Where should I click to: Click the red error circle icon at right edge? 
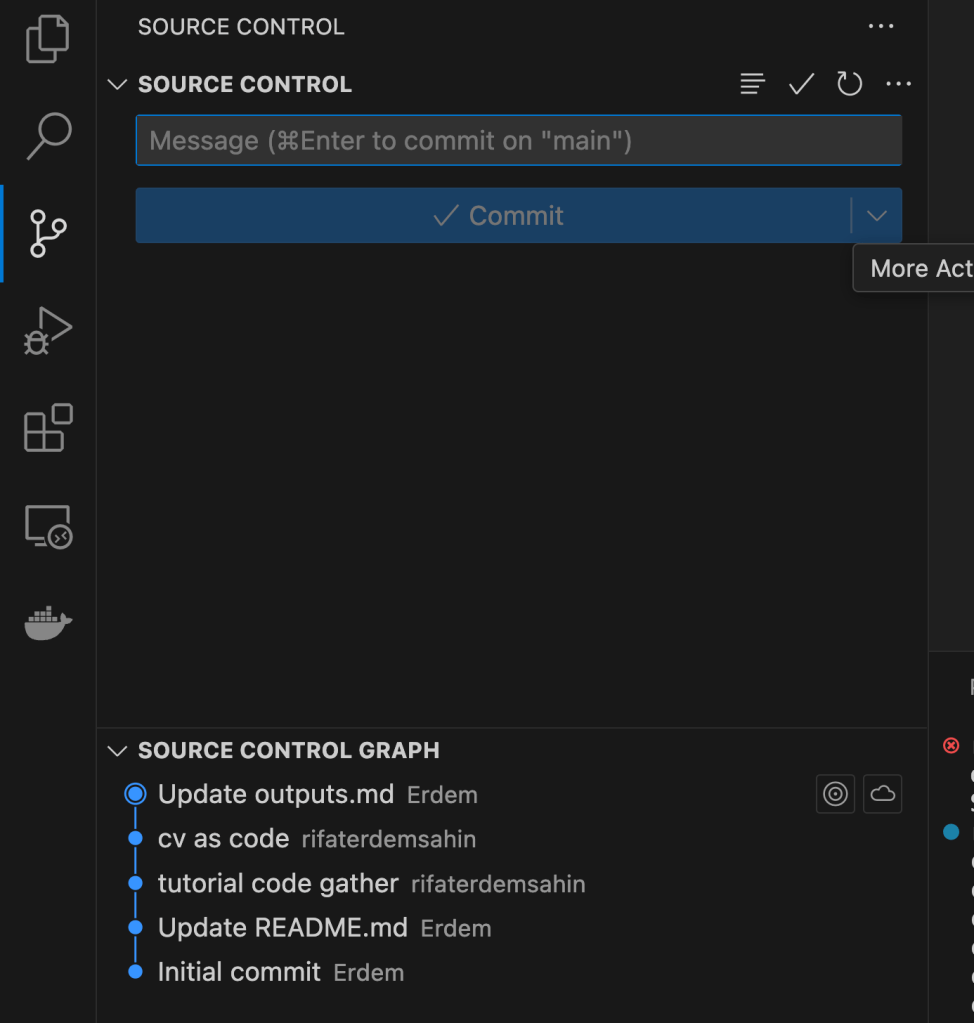coord(951,745)
